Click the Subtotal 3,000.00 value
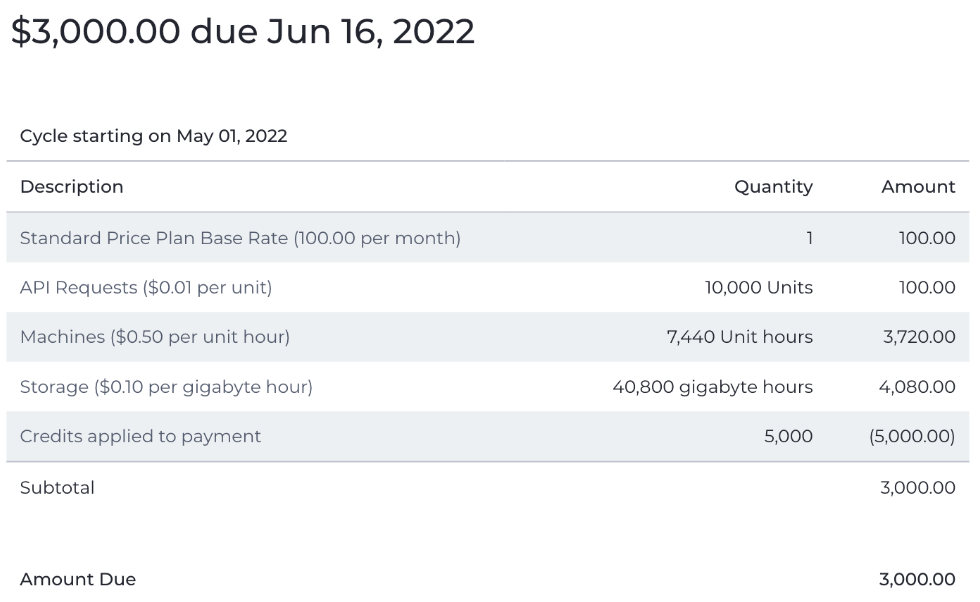 point(918,488)
